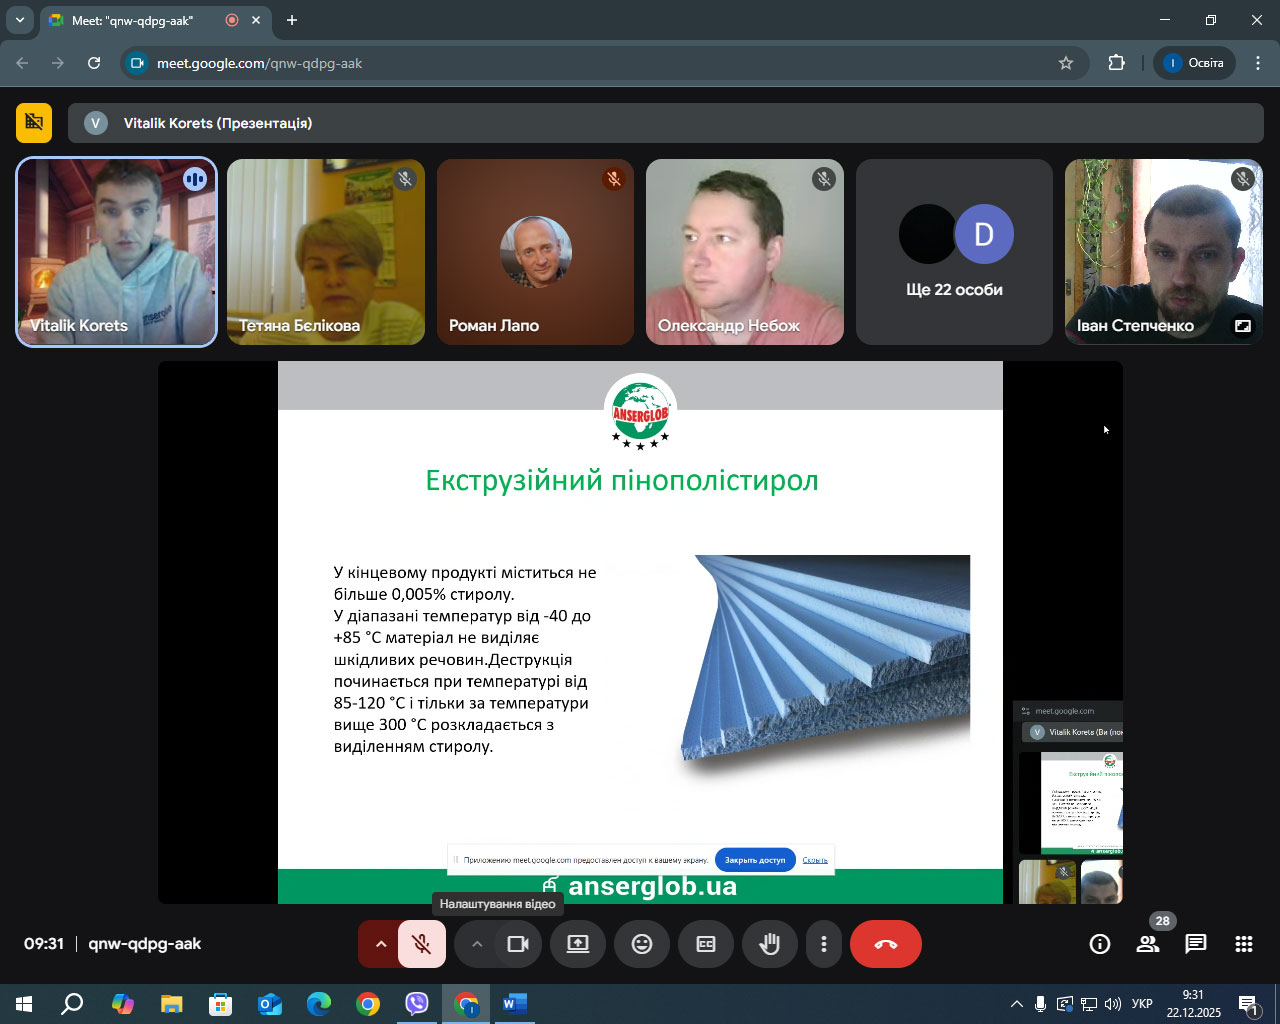
Task: Click the Скрыть link in sharing bar
Action: pyautogui.click(x=815, y=860)
